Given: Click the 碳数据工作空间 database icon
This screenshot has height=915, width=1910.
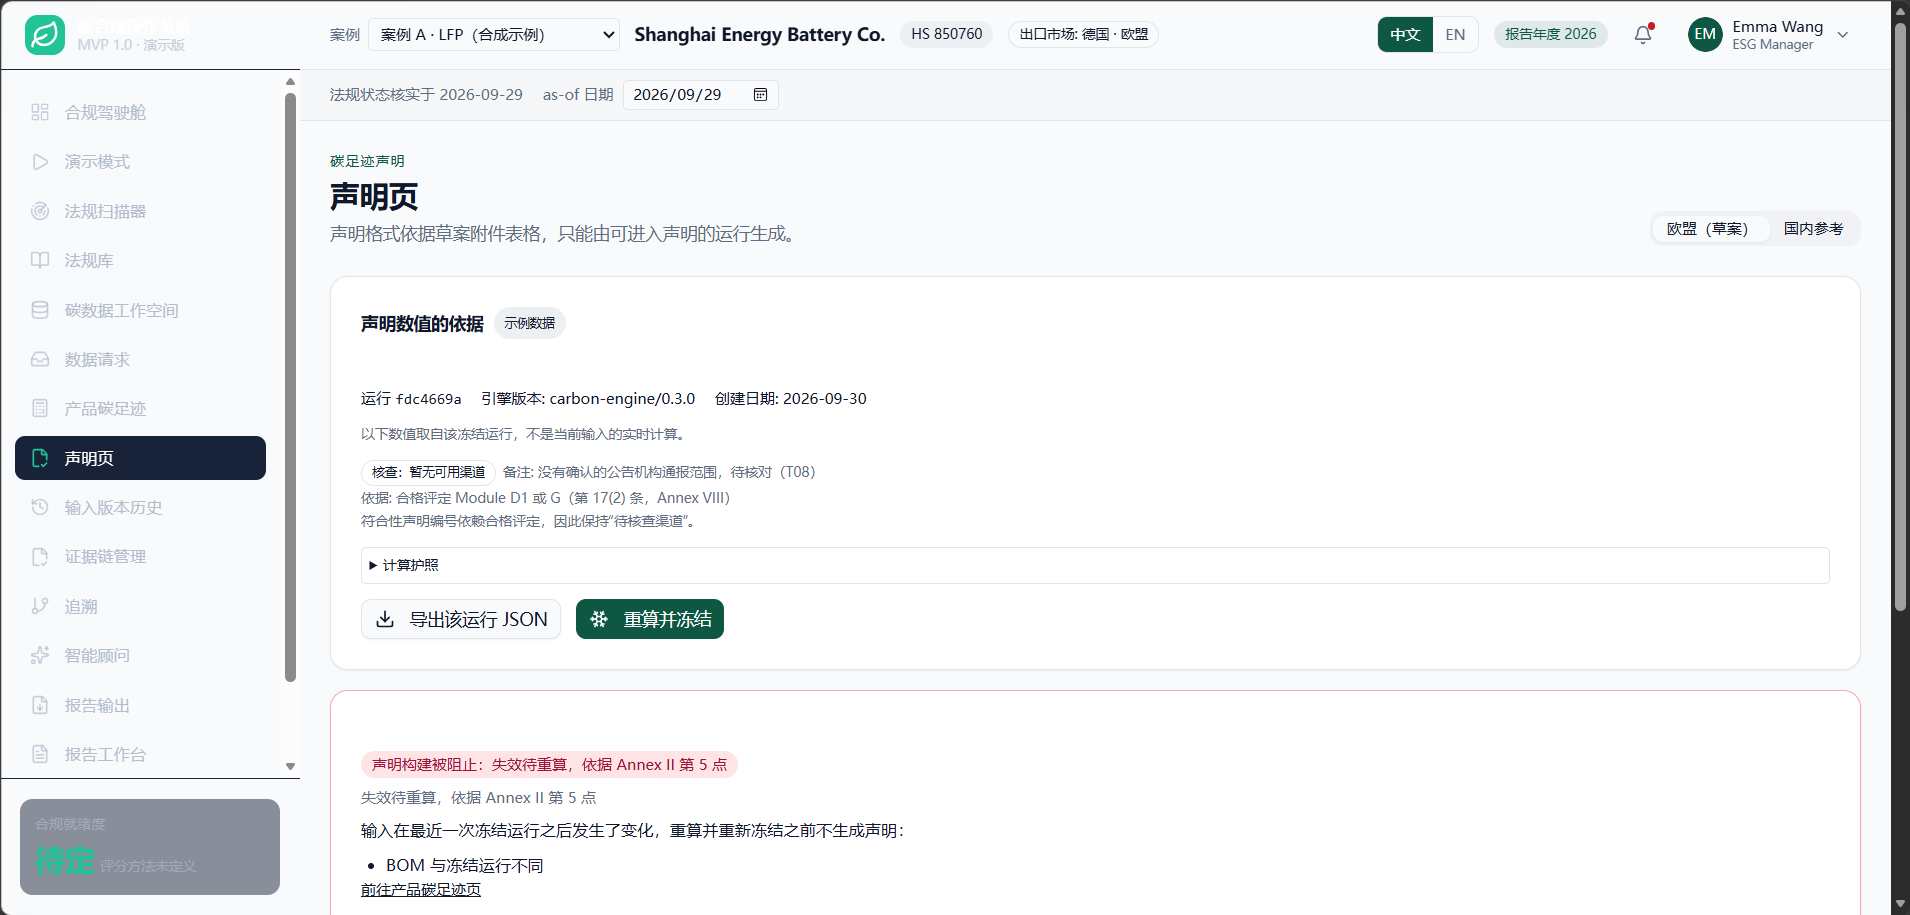Looking at the screenshot, I should click(40, 310).
